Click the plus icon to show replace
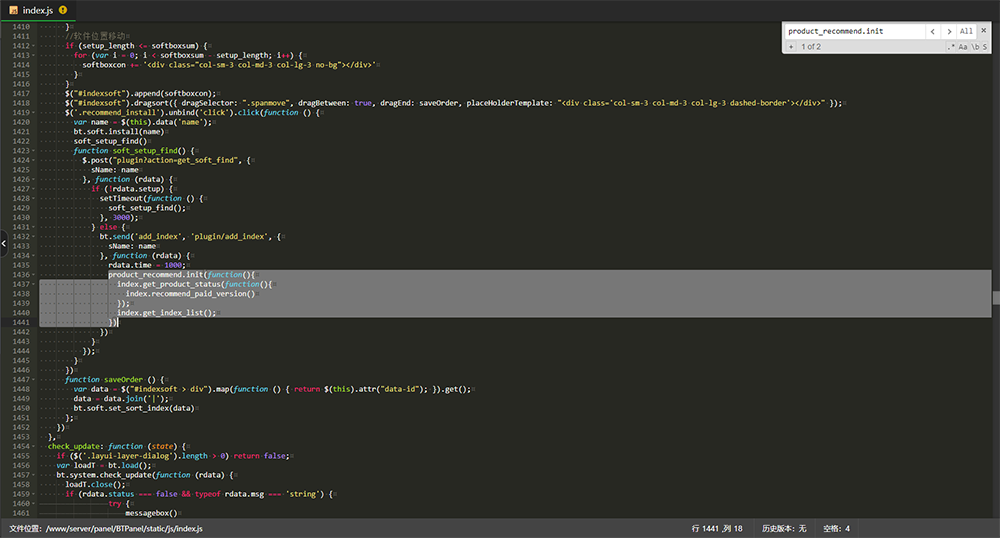Screen dimensions: 1000x538 tap(790, 46)
